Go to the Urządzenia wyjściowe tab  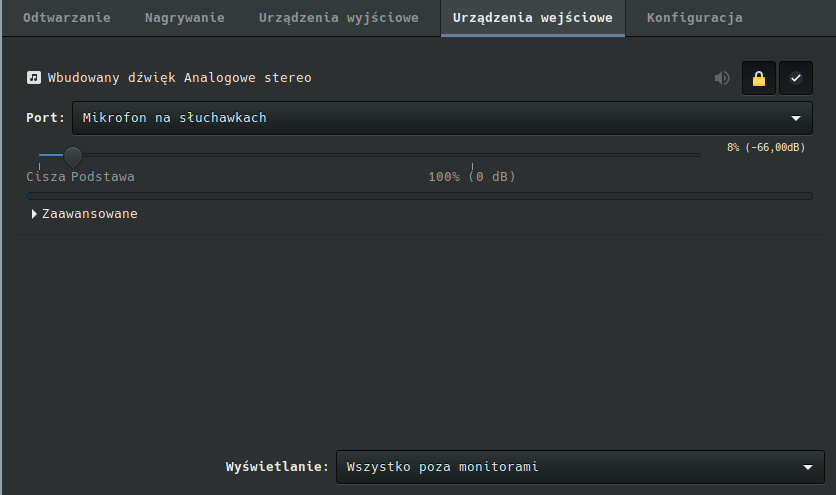click(x=338, y=18)
